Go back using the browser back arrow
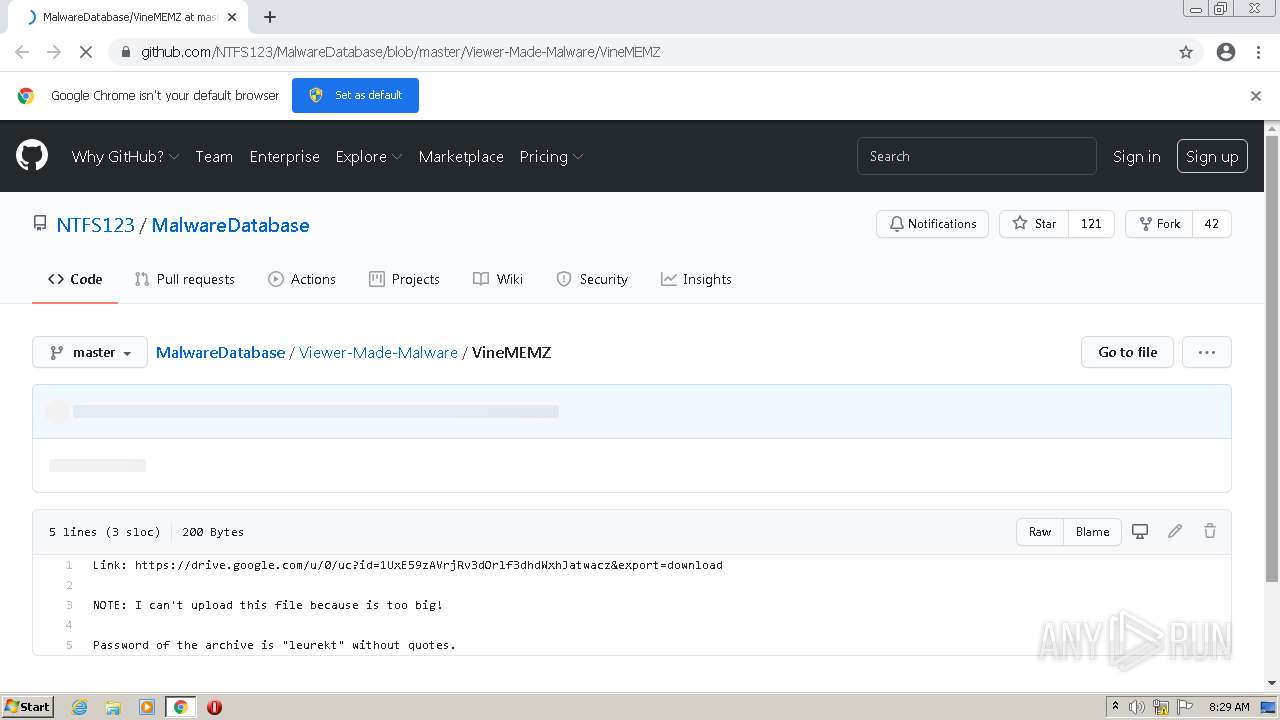 coord(22,52)
